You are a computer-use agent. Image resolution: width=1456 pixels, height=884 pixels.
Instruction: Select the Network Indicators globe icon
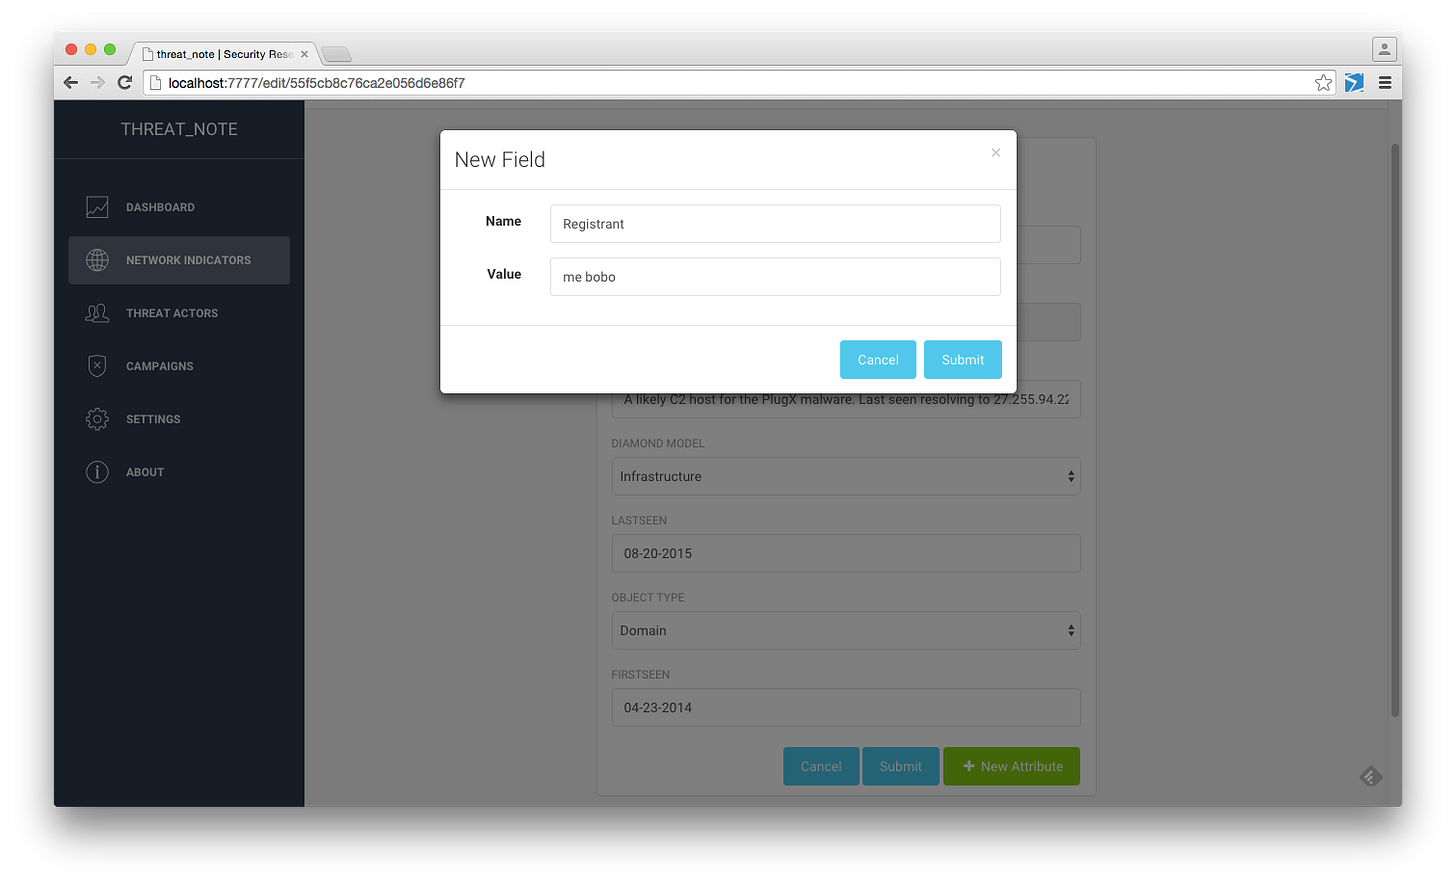pyautogui.click(x=96, y=259)
